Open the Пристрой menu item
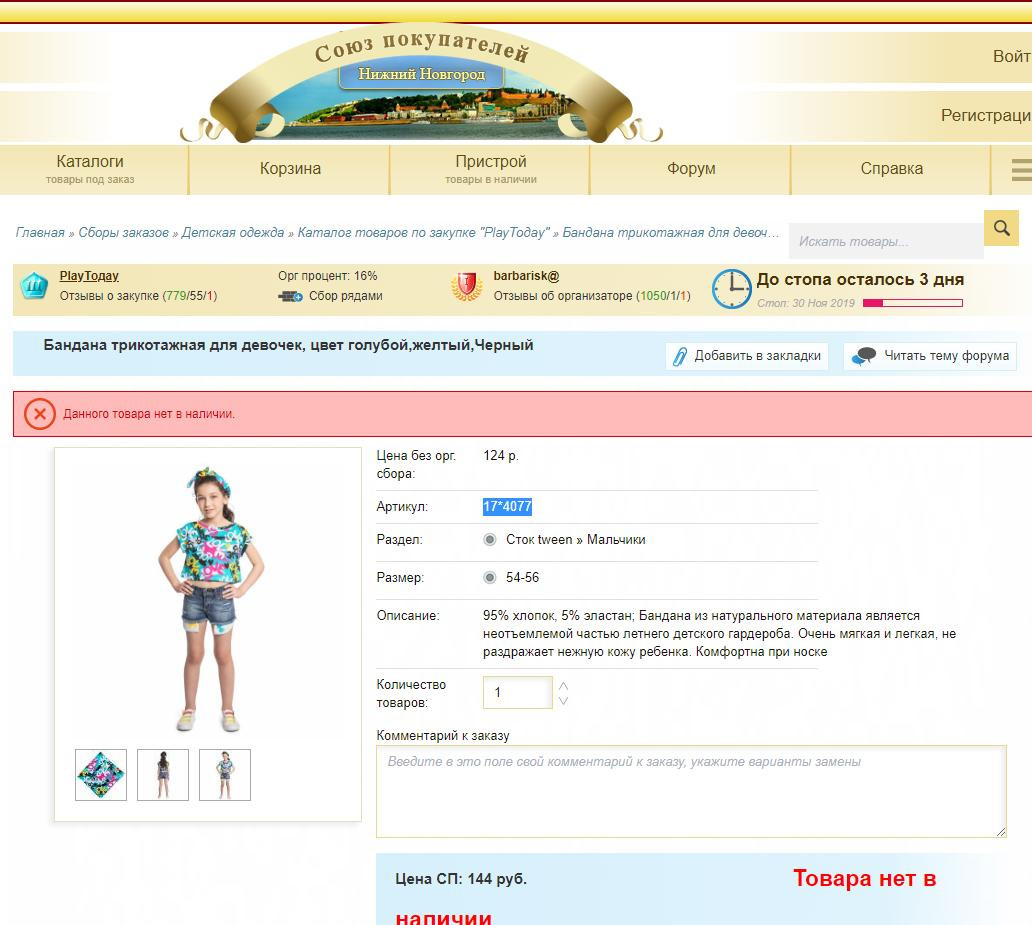The width and height of the screenshot is (1032, 925). point(490,169)
